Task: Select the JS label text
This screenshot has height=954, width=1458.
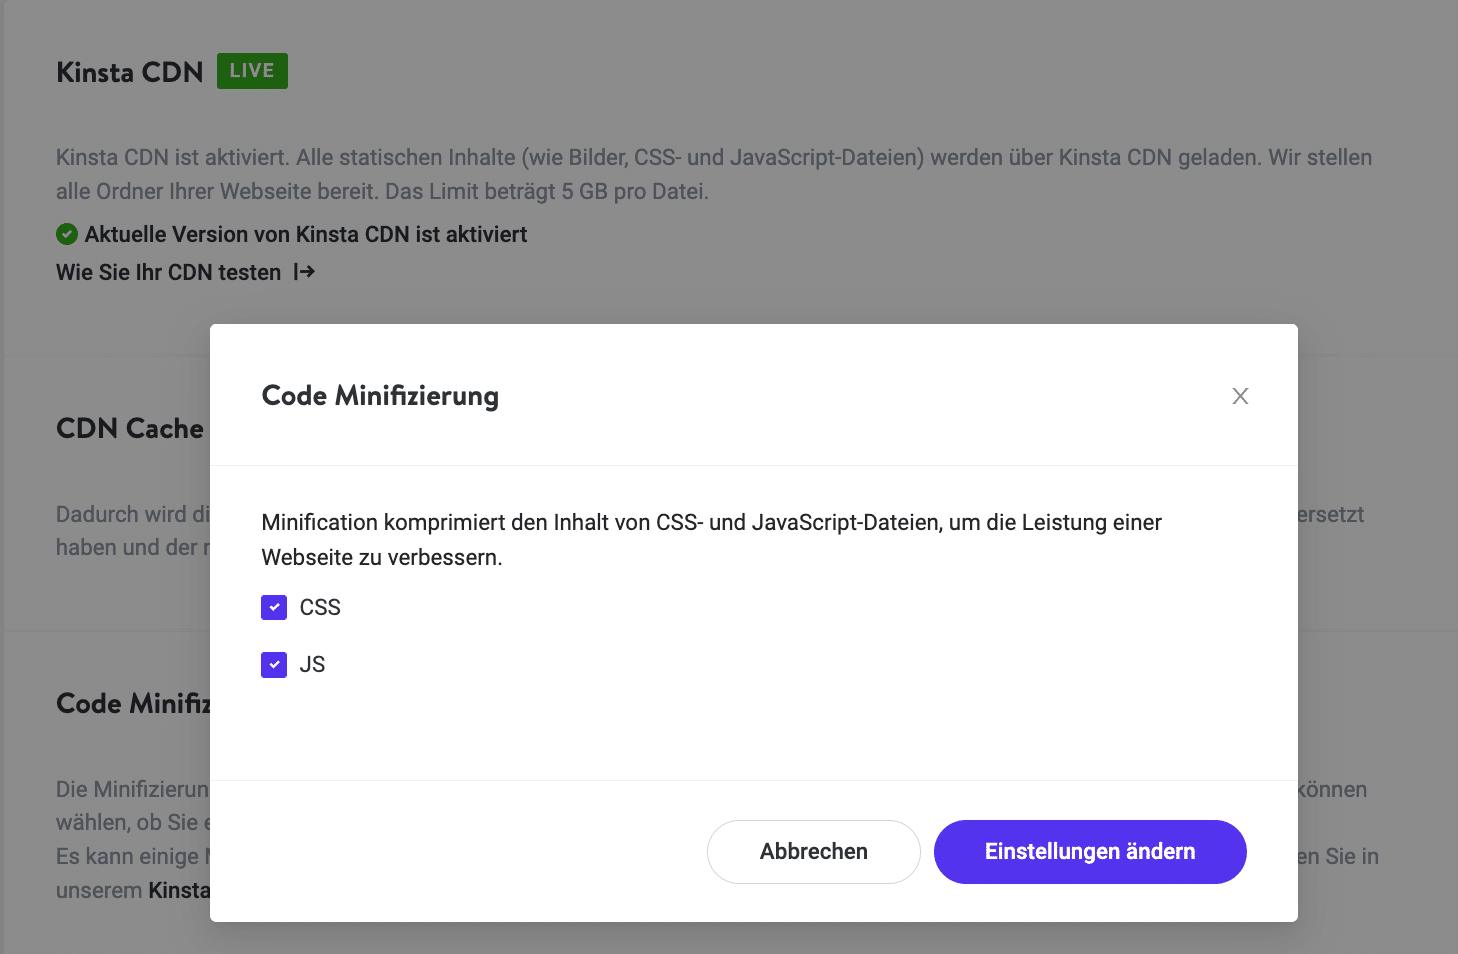Action: tap(312, 664)
